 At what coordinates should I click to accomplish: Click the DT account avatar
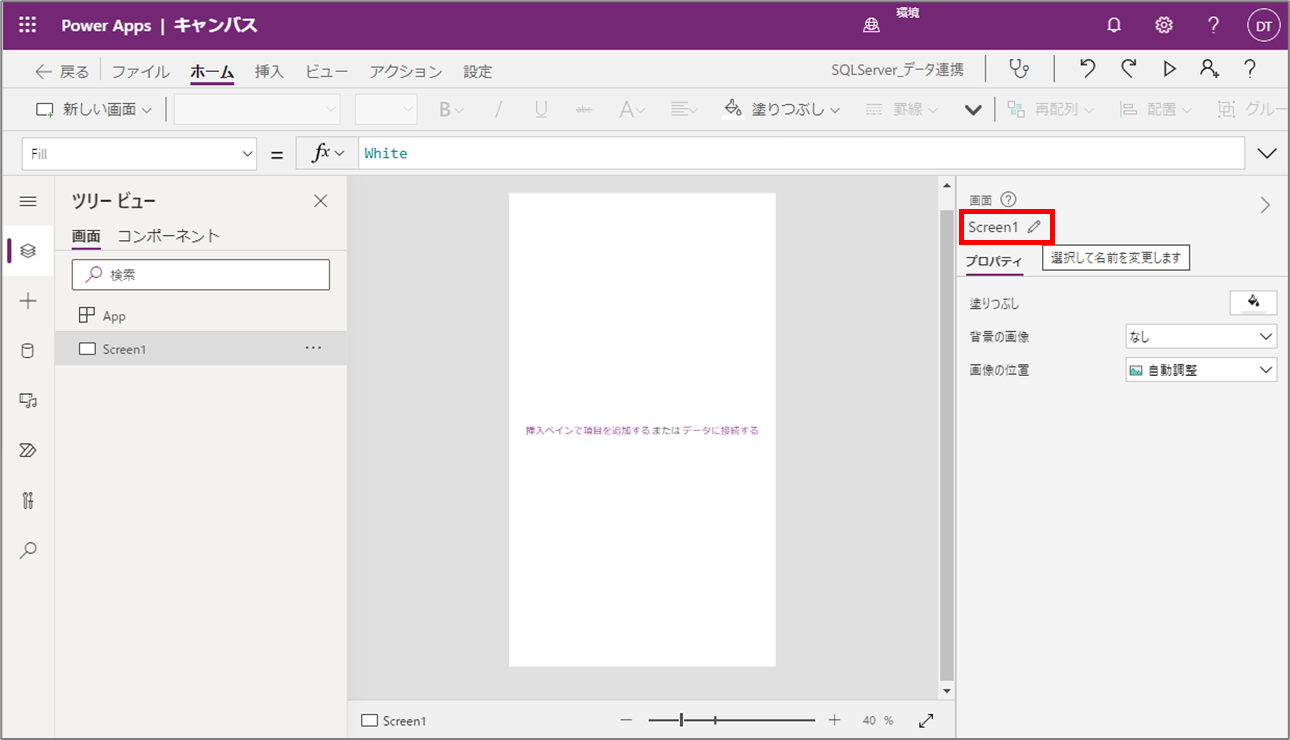coord(1264,26)
